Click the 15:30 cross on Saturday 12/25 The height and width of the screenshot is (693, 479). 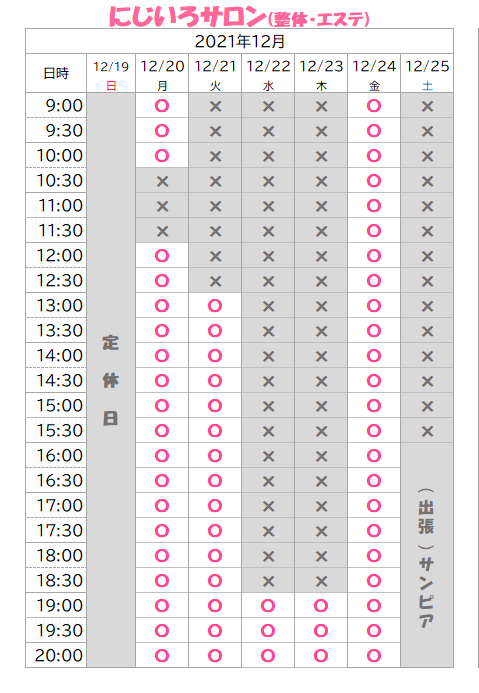[x=427, y=431]
